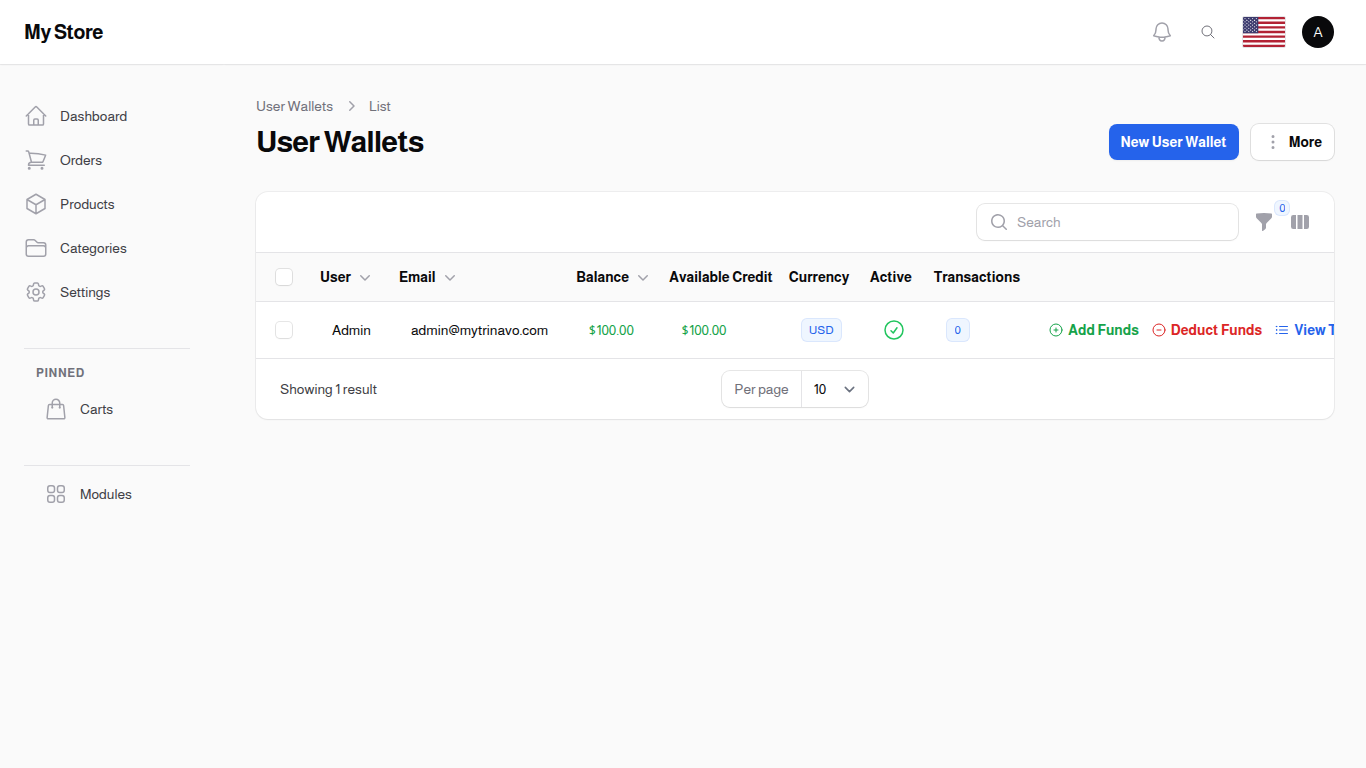Click the green Active status check icon
This screenshot has height=768, width=1366.
[x=893, y=330]
